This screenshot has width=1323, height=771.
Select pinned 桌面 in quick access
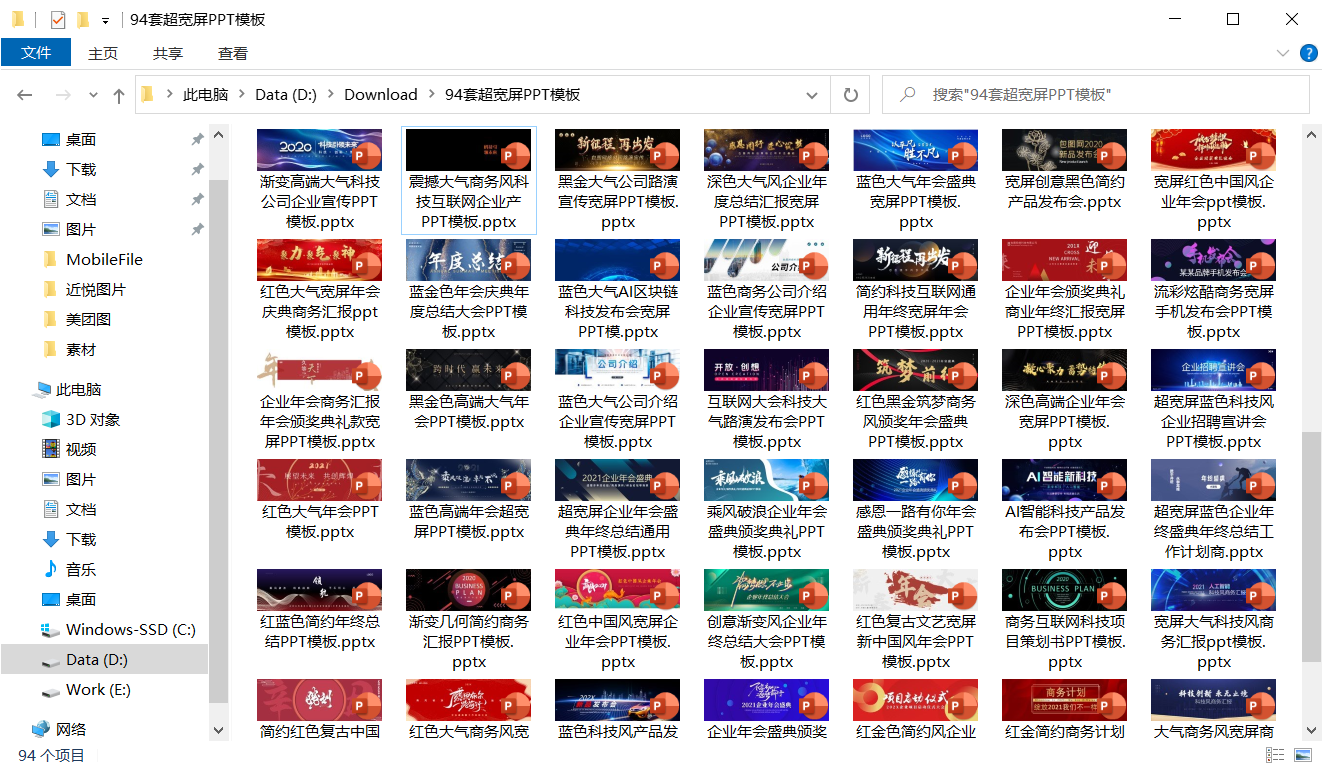[x=81, y=139]
